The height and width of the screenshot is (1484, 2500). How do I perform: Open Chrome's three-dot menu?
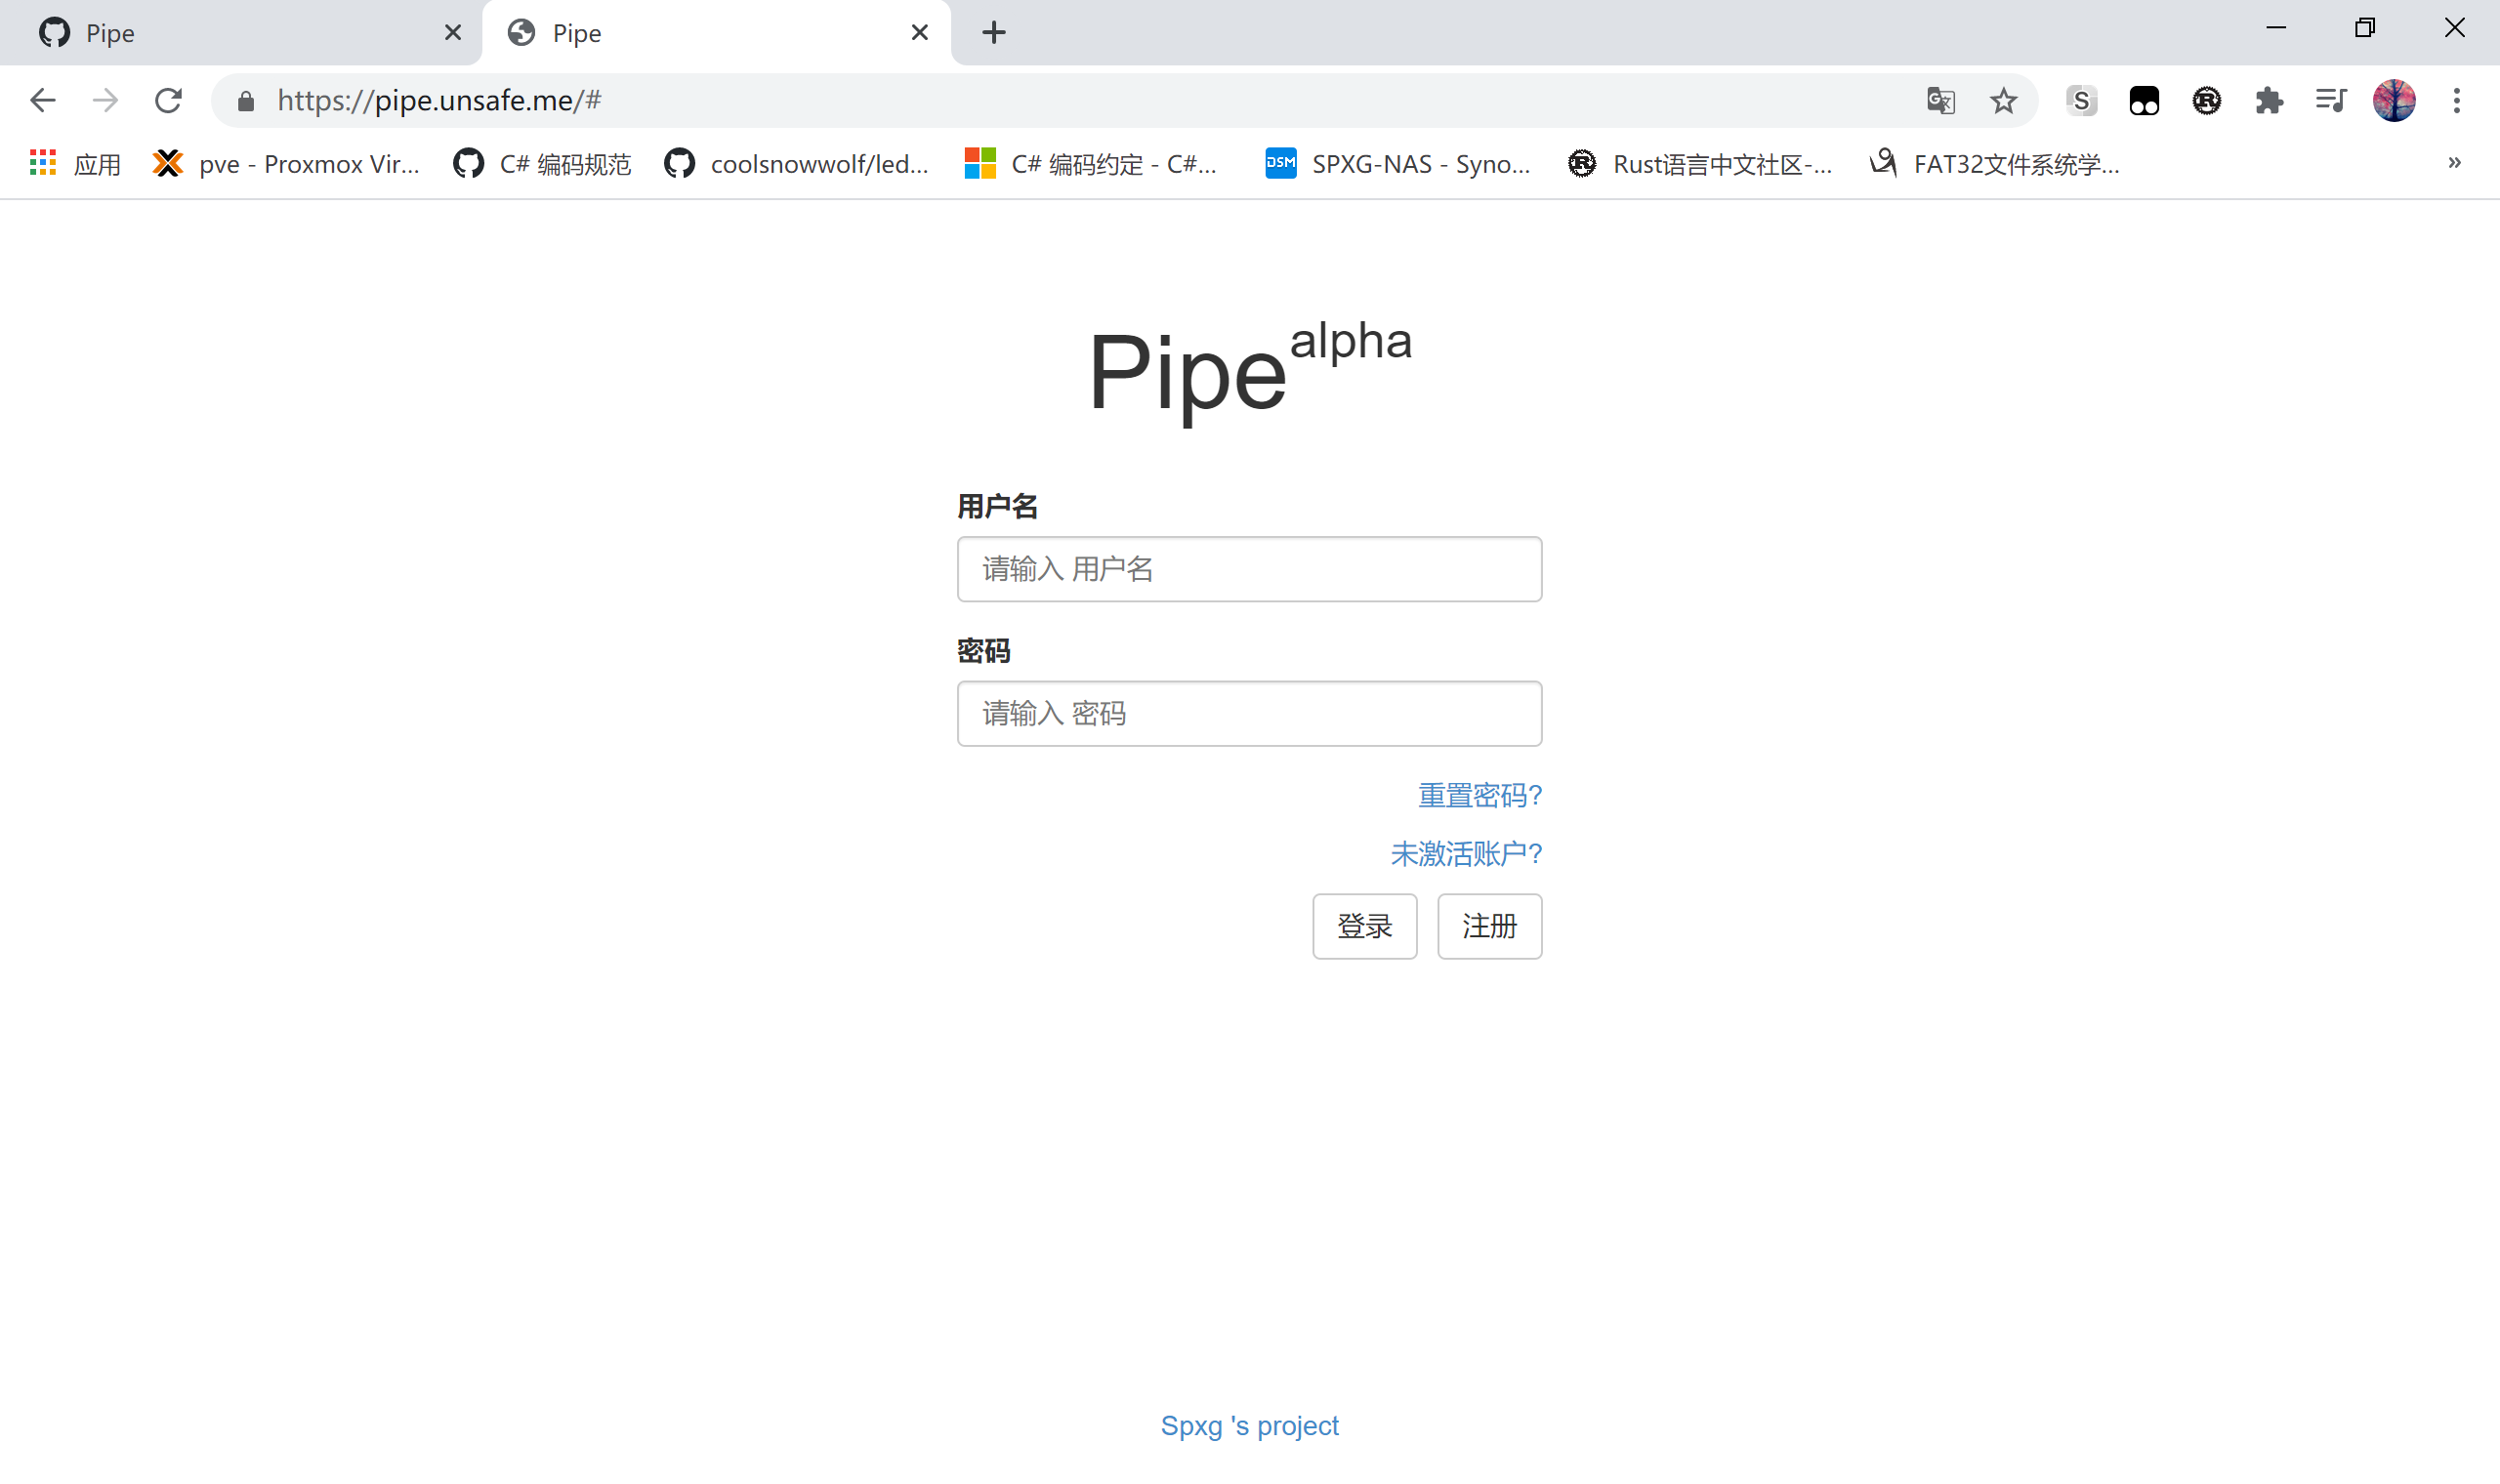(2456, 101)
